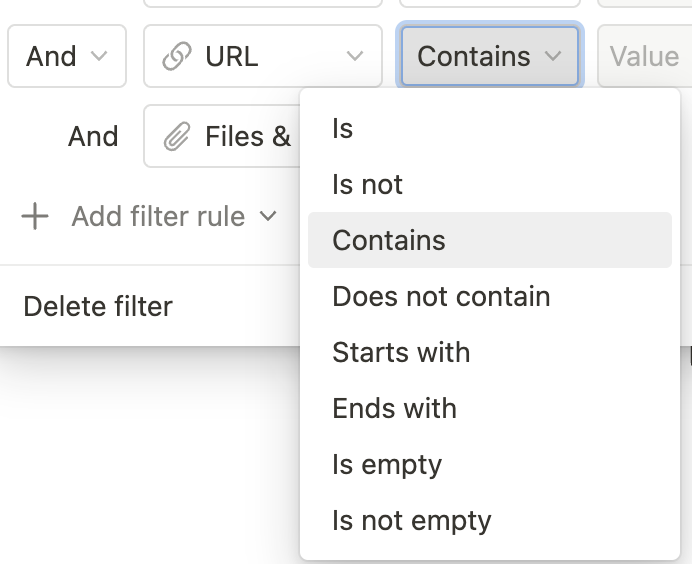Open the And conjunction dropdown
692x564 pixels.
[x=67, y=57]
